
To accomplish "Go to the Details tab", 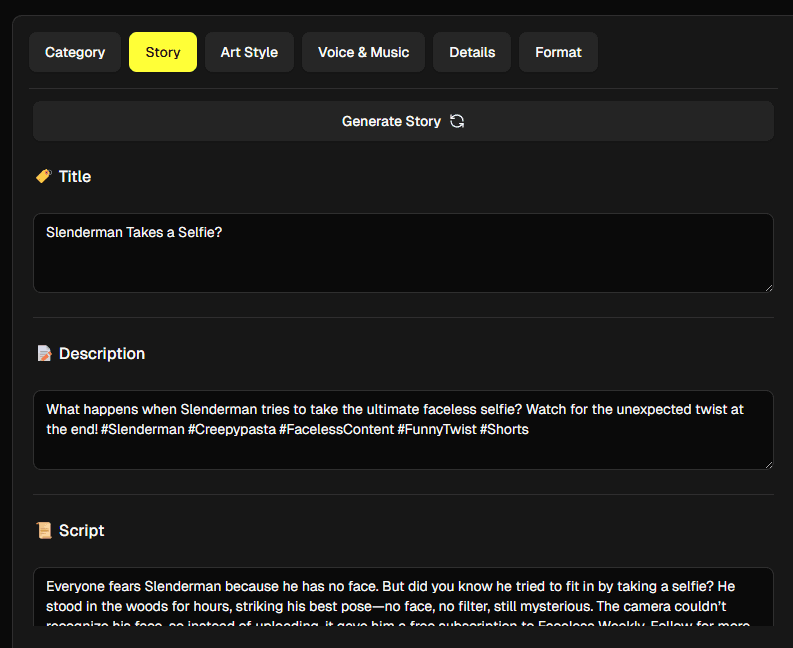I will [472, 52].
